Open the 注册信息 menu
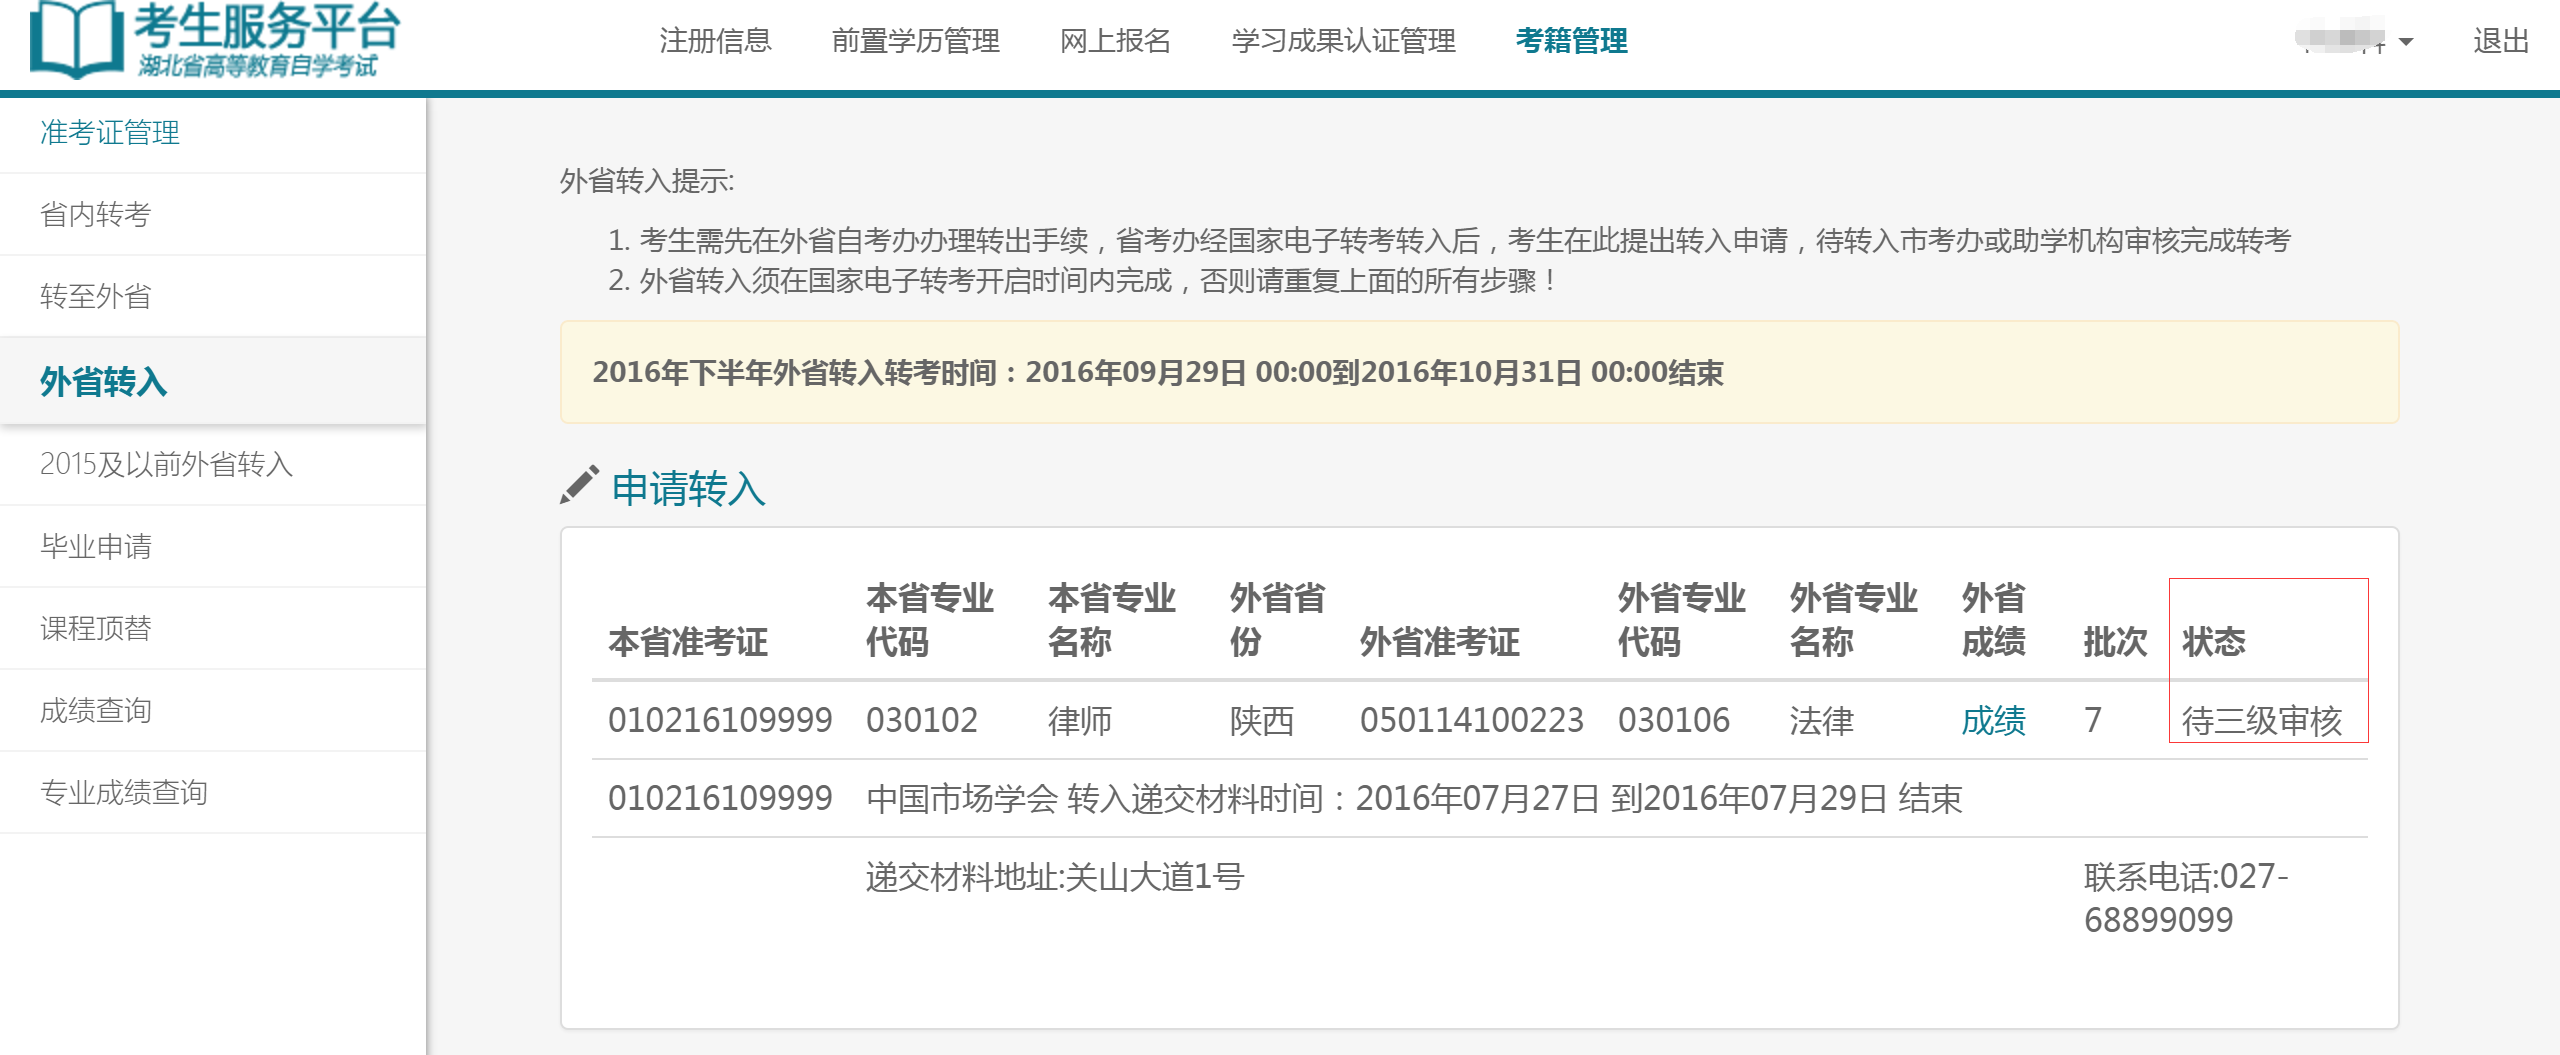 coord(715,41)
